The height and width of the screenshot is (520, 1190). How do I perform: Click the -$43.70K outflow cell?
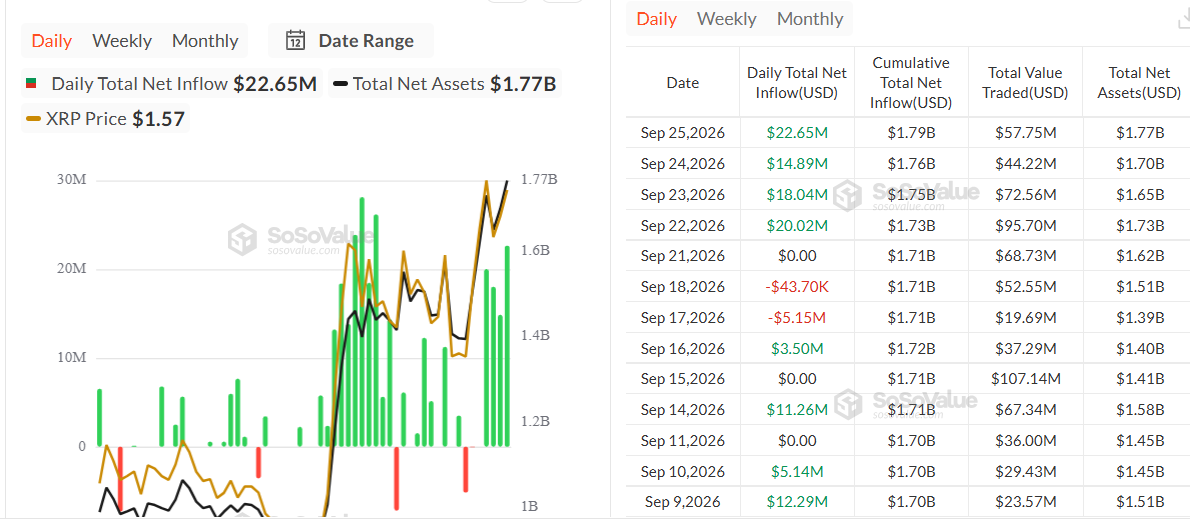point(797,287)
